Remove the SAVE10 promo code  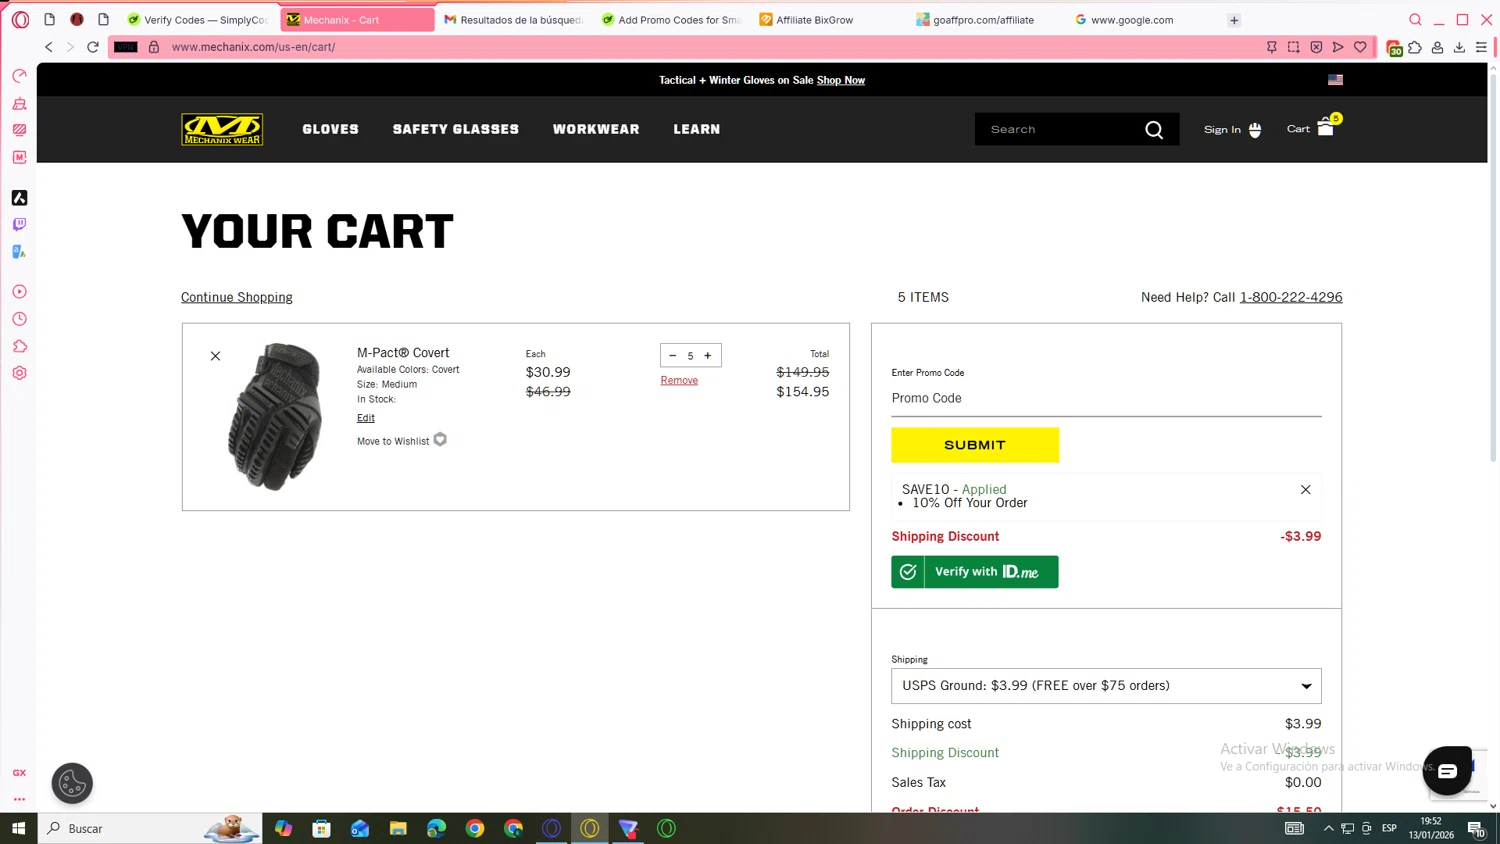(x=1305, y=489)
